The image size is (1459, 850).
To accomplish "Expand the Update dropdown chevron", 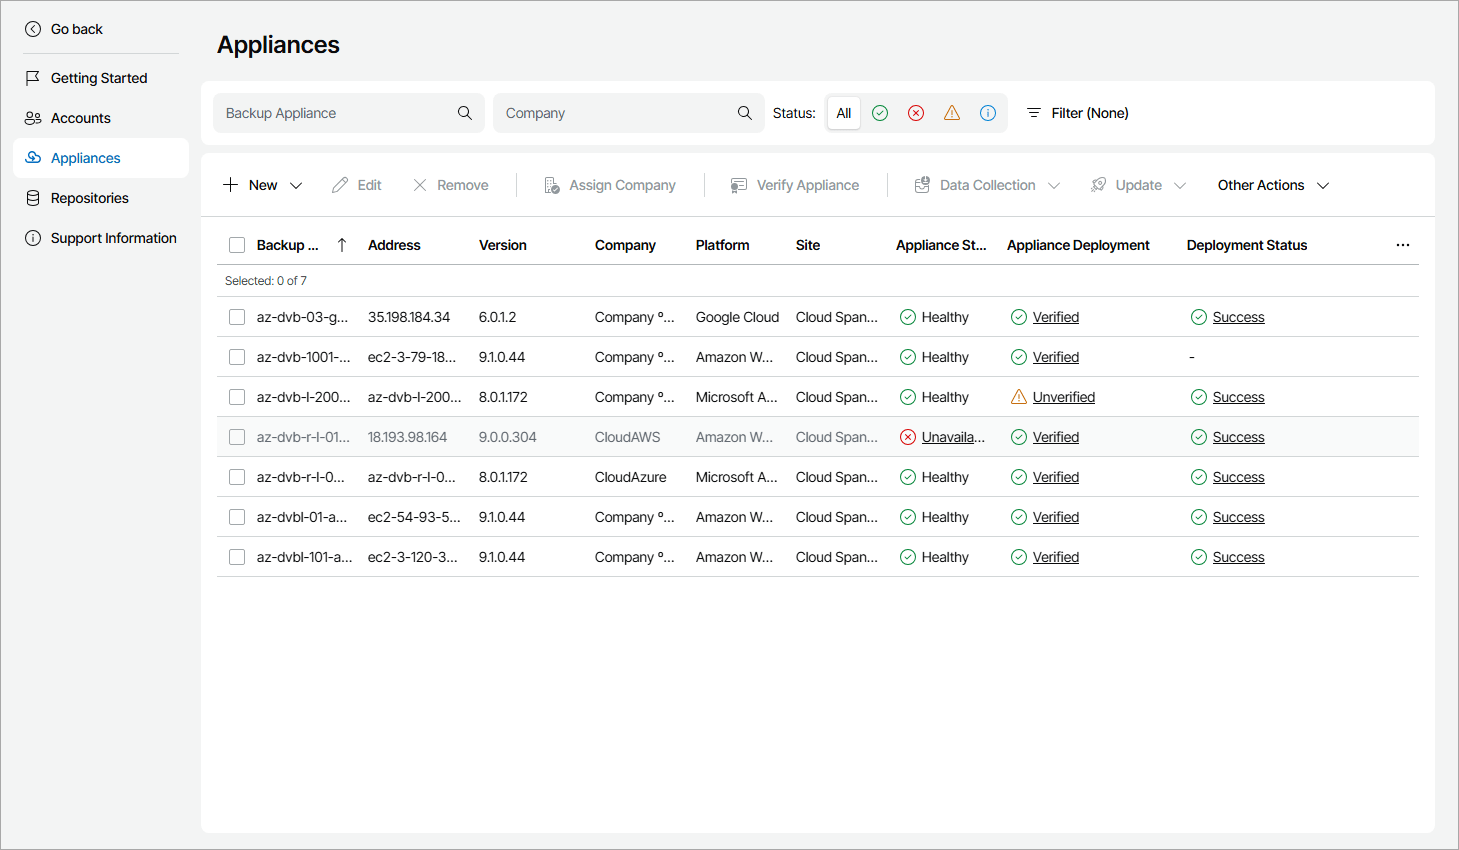I will point(1180,184).
